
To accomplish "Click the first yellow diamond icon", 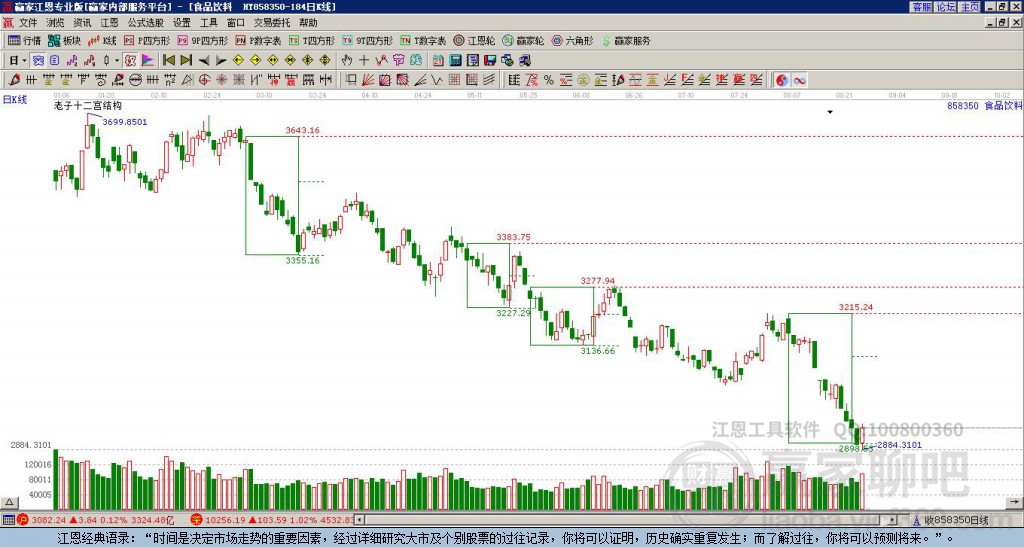I will [x=238, y=60].
